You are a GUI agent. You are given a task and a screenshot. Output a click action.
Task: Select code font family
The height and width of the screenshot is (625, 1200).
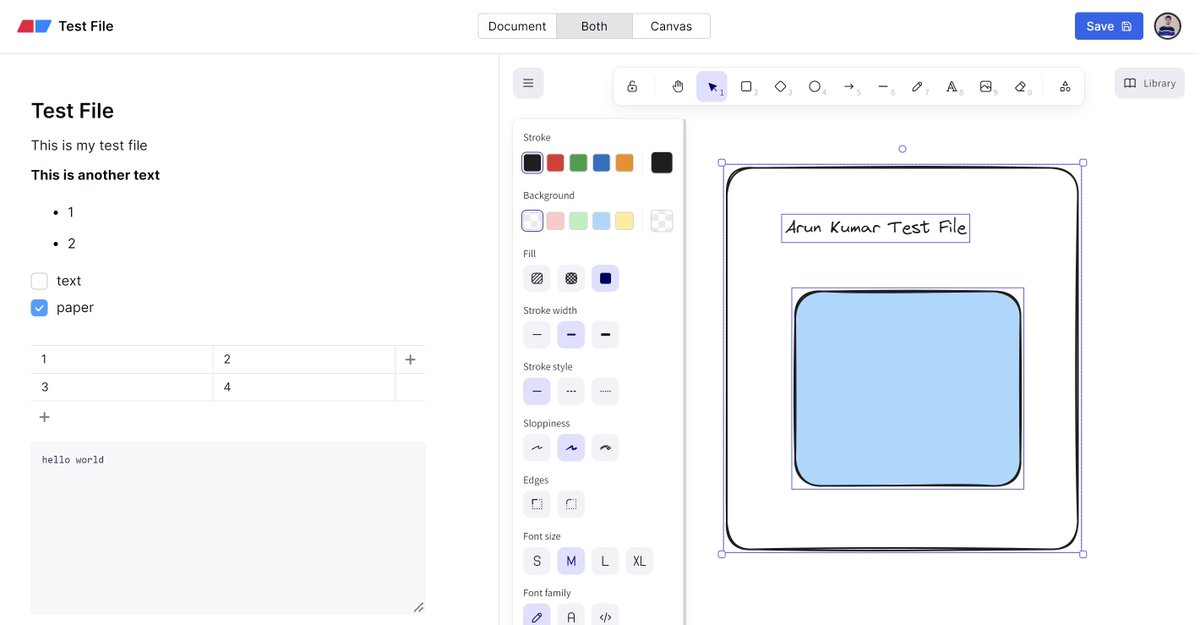(x=605, y=617)
